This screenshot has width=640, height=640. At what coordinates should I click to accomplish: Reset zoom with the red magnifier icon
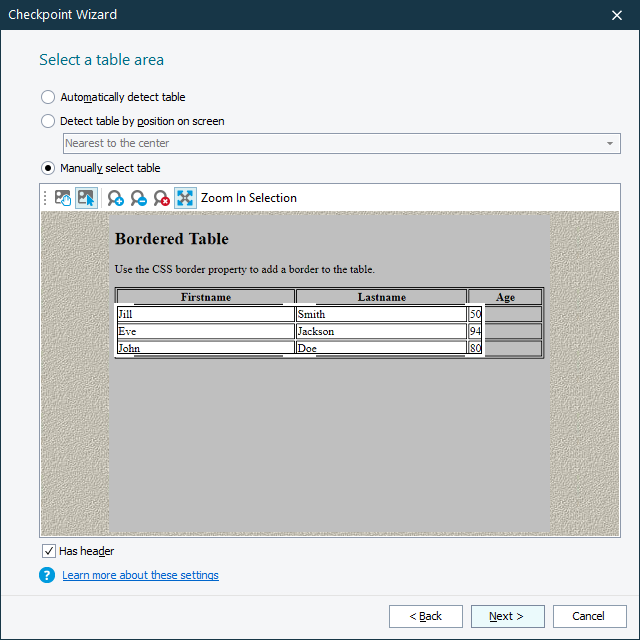162,198
